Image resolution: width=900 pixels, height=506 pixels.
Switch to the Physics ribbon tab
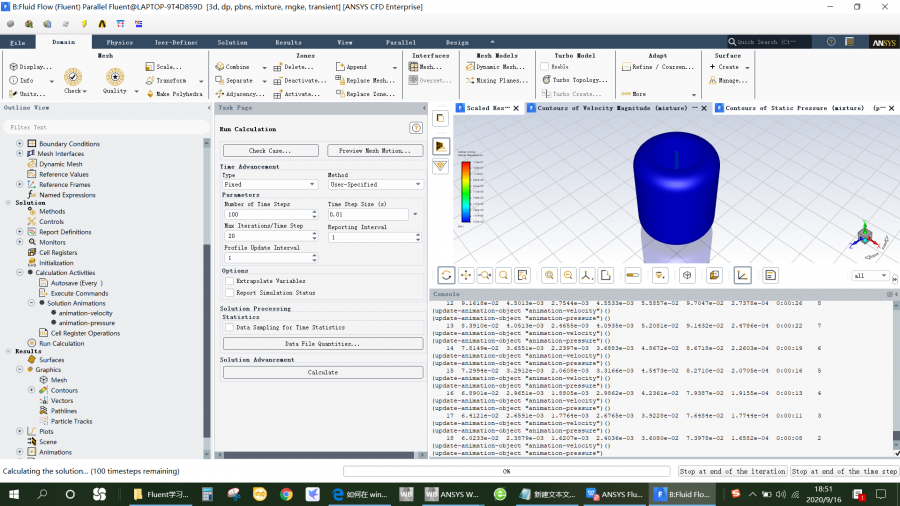pyautogui.click(x=119, y=43)
